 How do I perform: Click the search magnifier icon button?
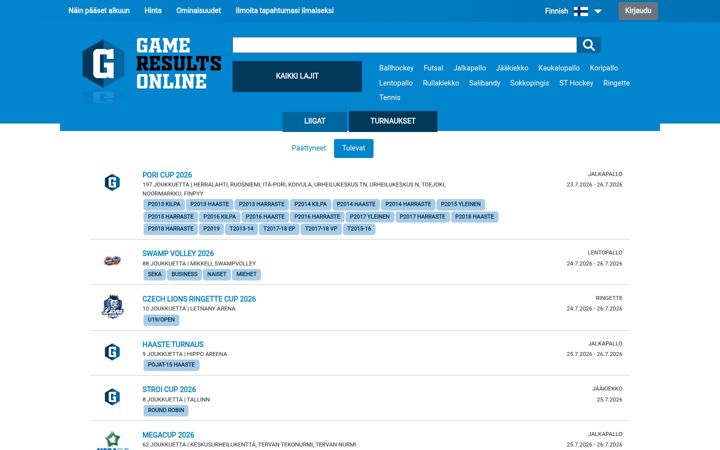[x=589, y=45]
